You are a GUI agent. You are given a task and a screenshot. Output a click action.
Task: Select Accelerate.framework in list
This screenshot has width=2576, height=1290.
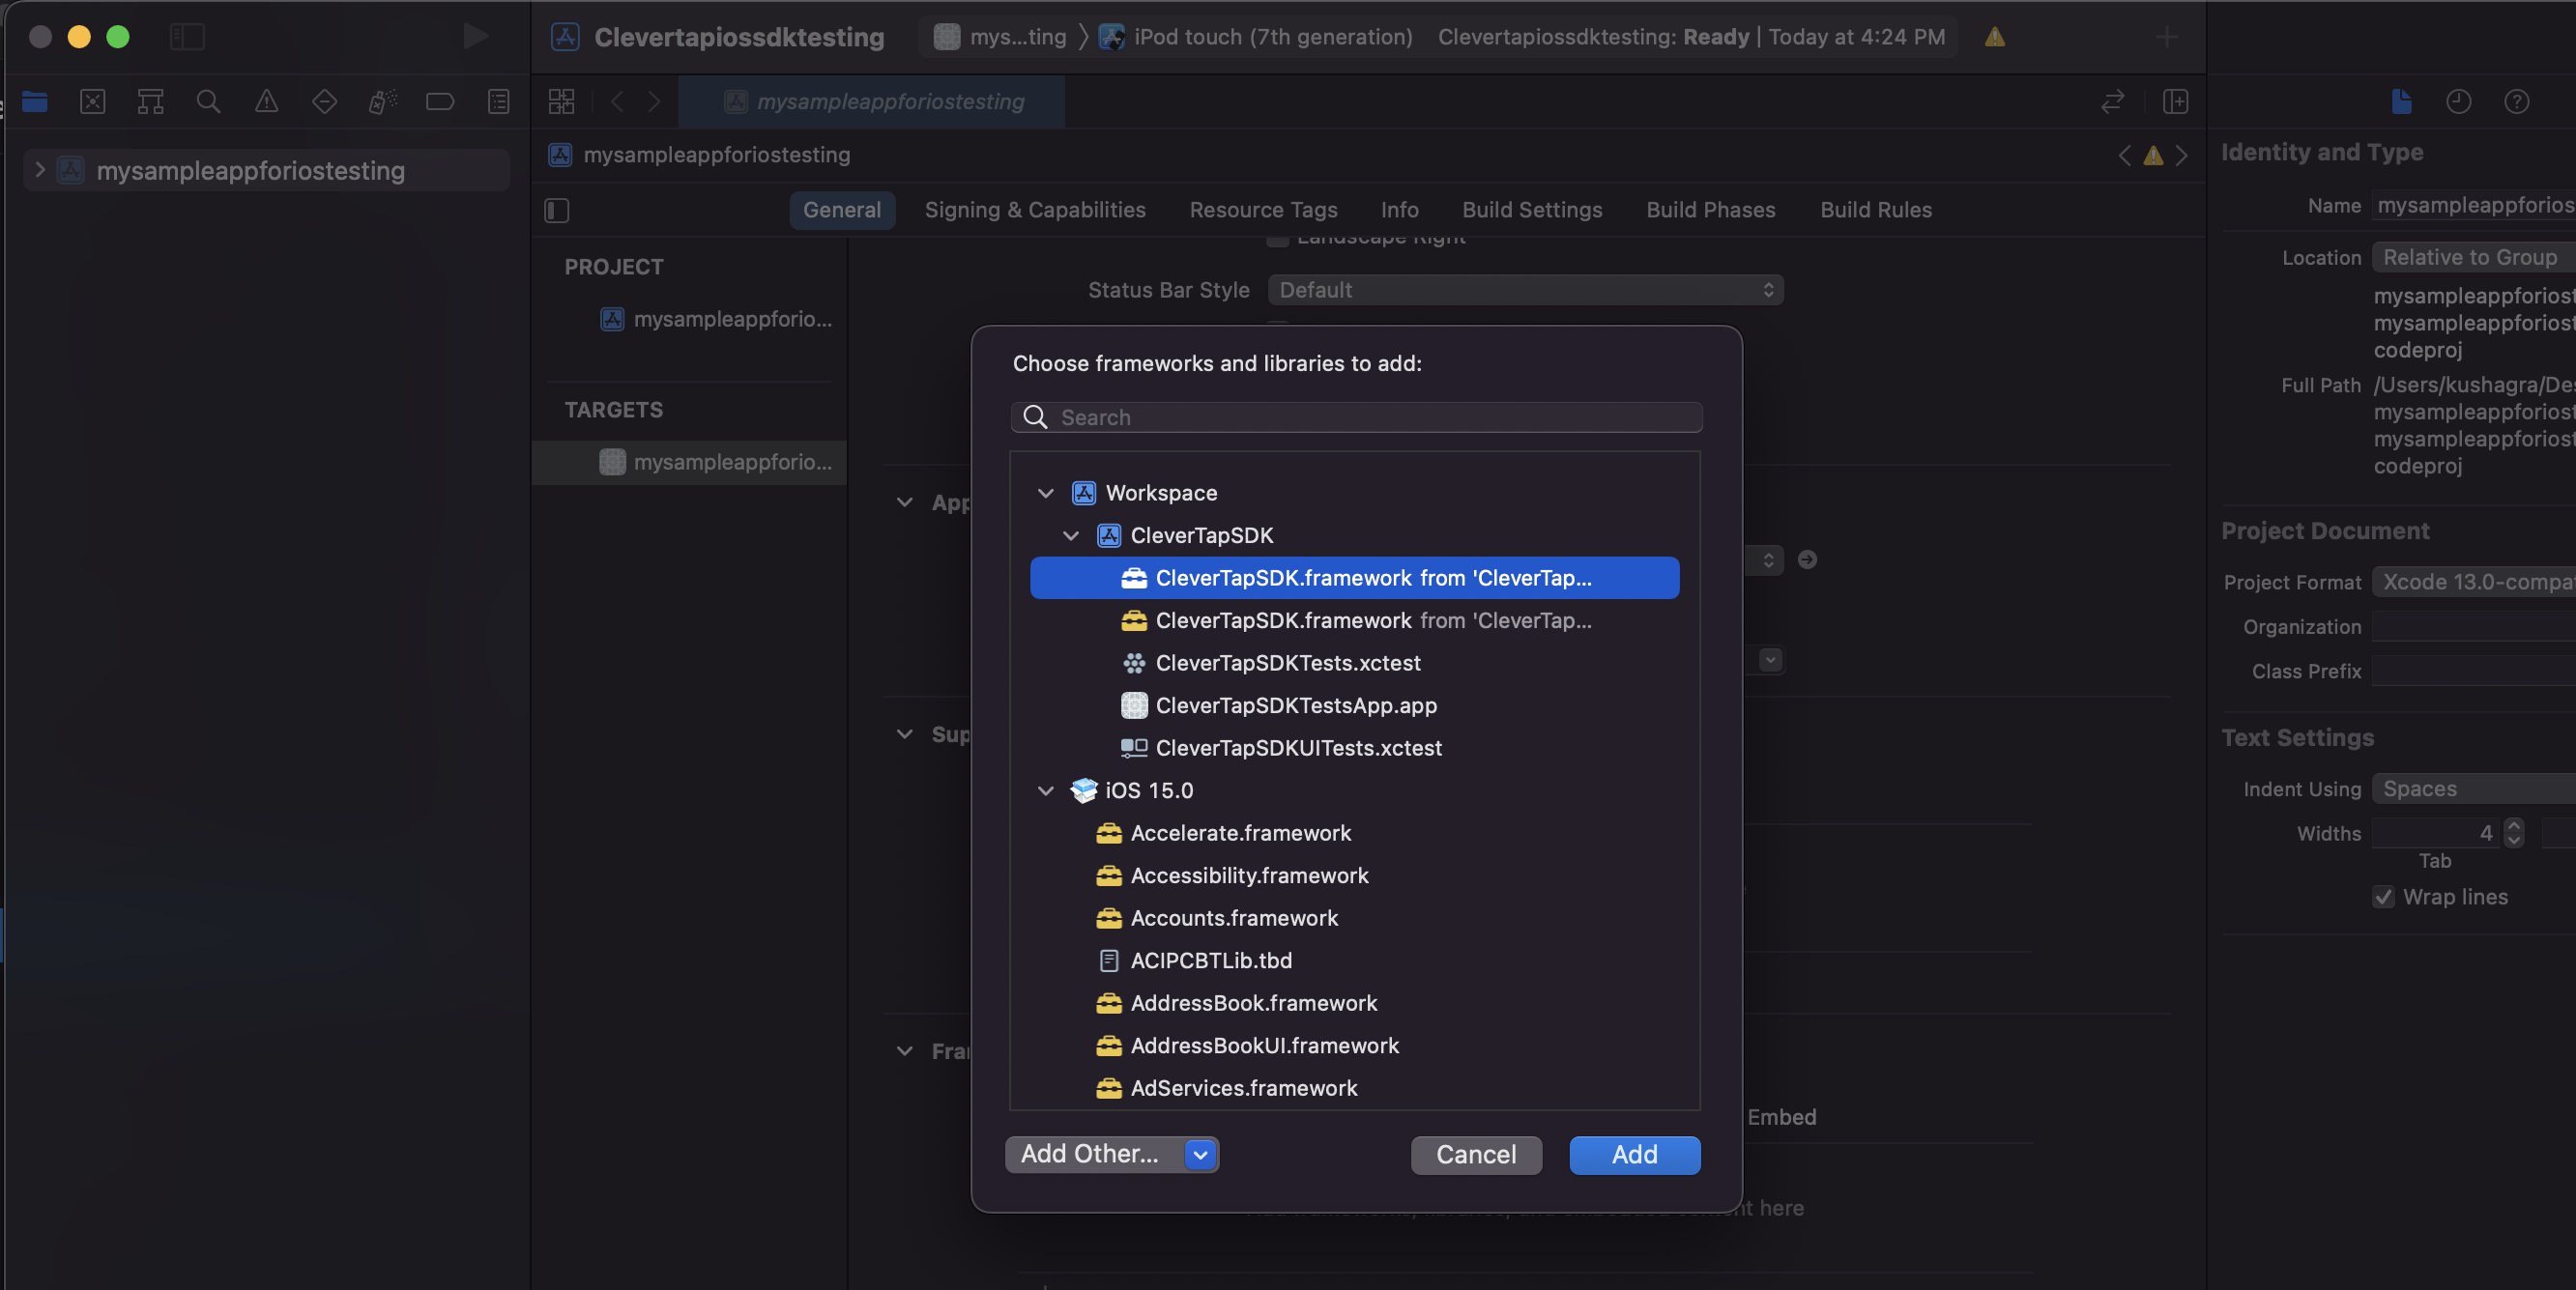point(1354,833)
